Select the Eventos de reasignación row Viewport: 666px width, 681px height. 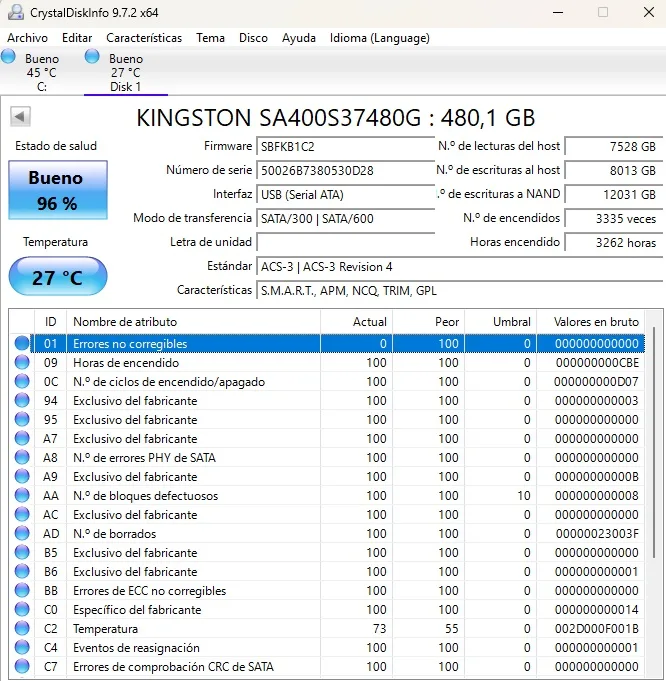(x=327, y=648)
